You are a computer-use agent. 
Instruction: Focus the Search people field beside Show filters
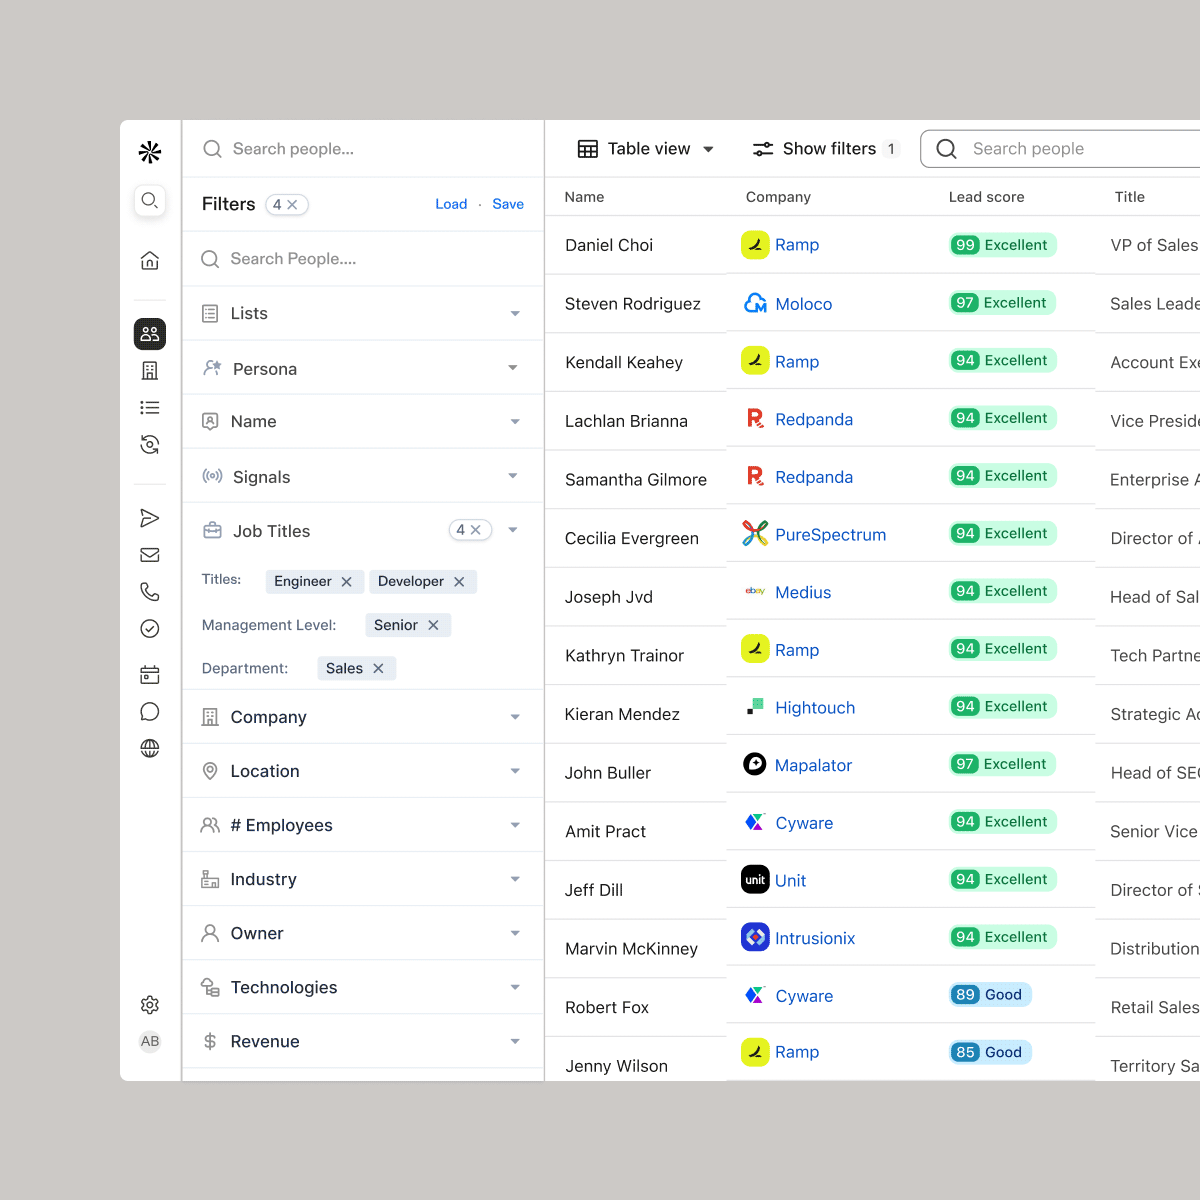[1060, 149]
